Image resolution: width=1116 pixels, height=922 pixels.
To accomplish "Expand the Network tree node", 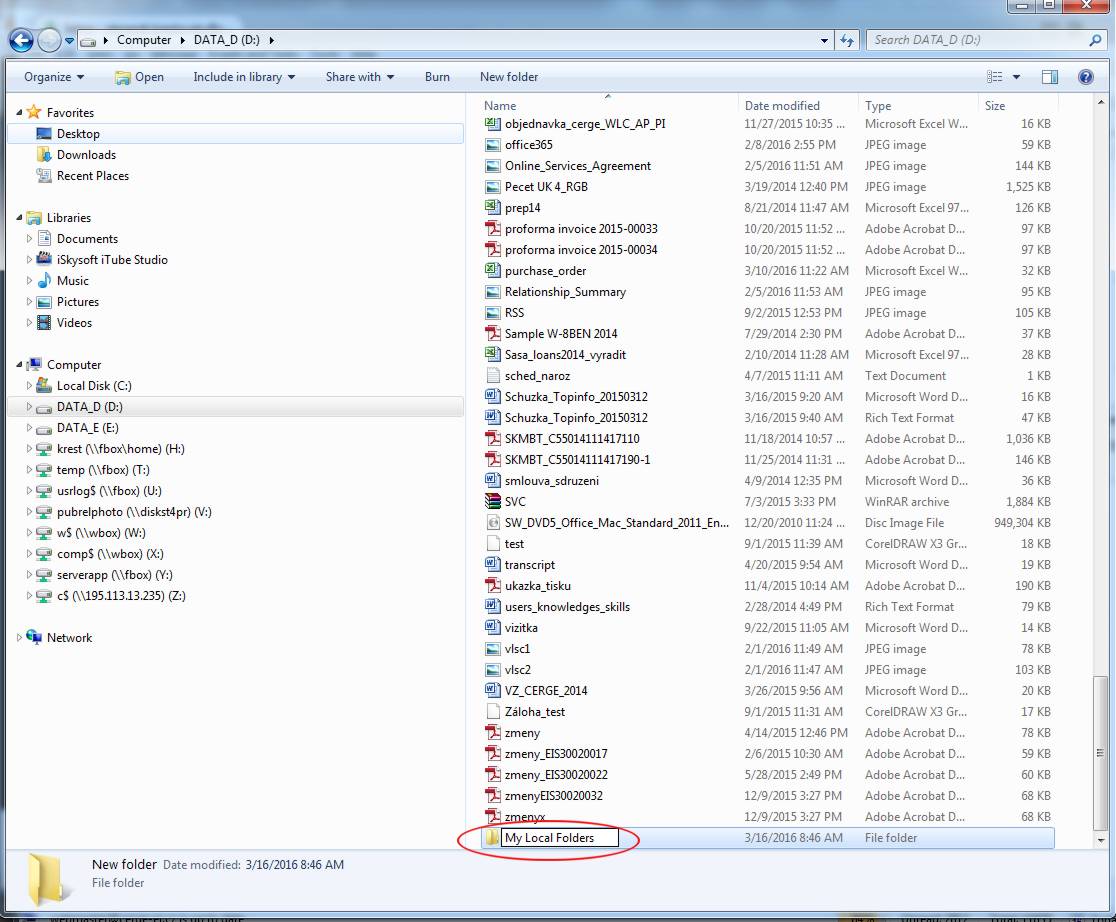I will (20, 638).
